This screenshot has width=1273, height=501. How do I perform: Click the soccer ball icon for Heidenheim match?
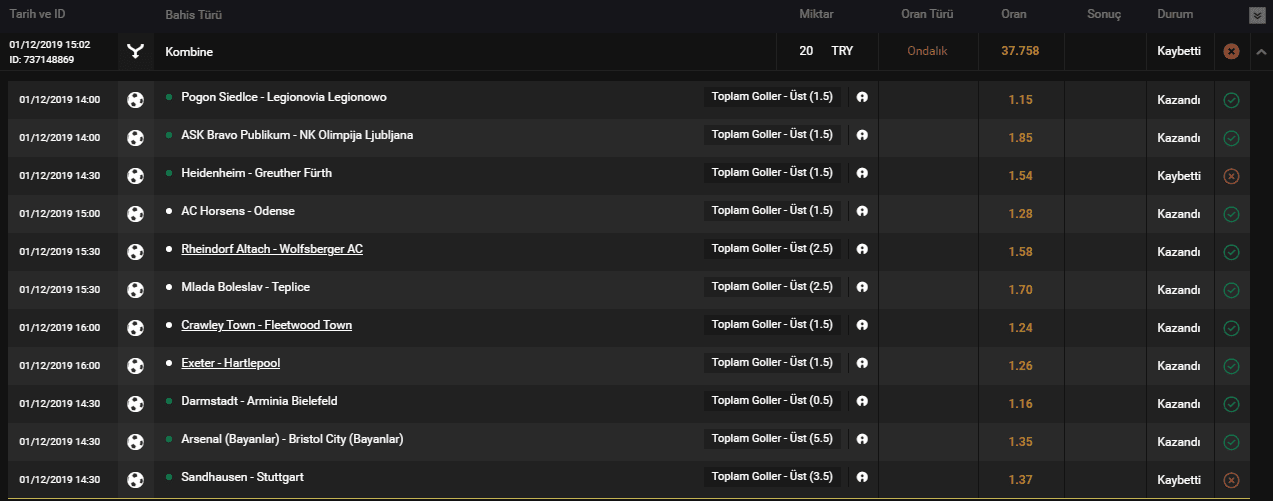pyautogui.click(x=136, y=175)
